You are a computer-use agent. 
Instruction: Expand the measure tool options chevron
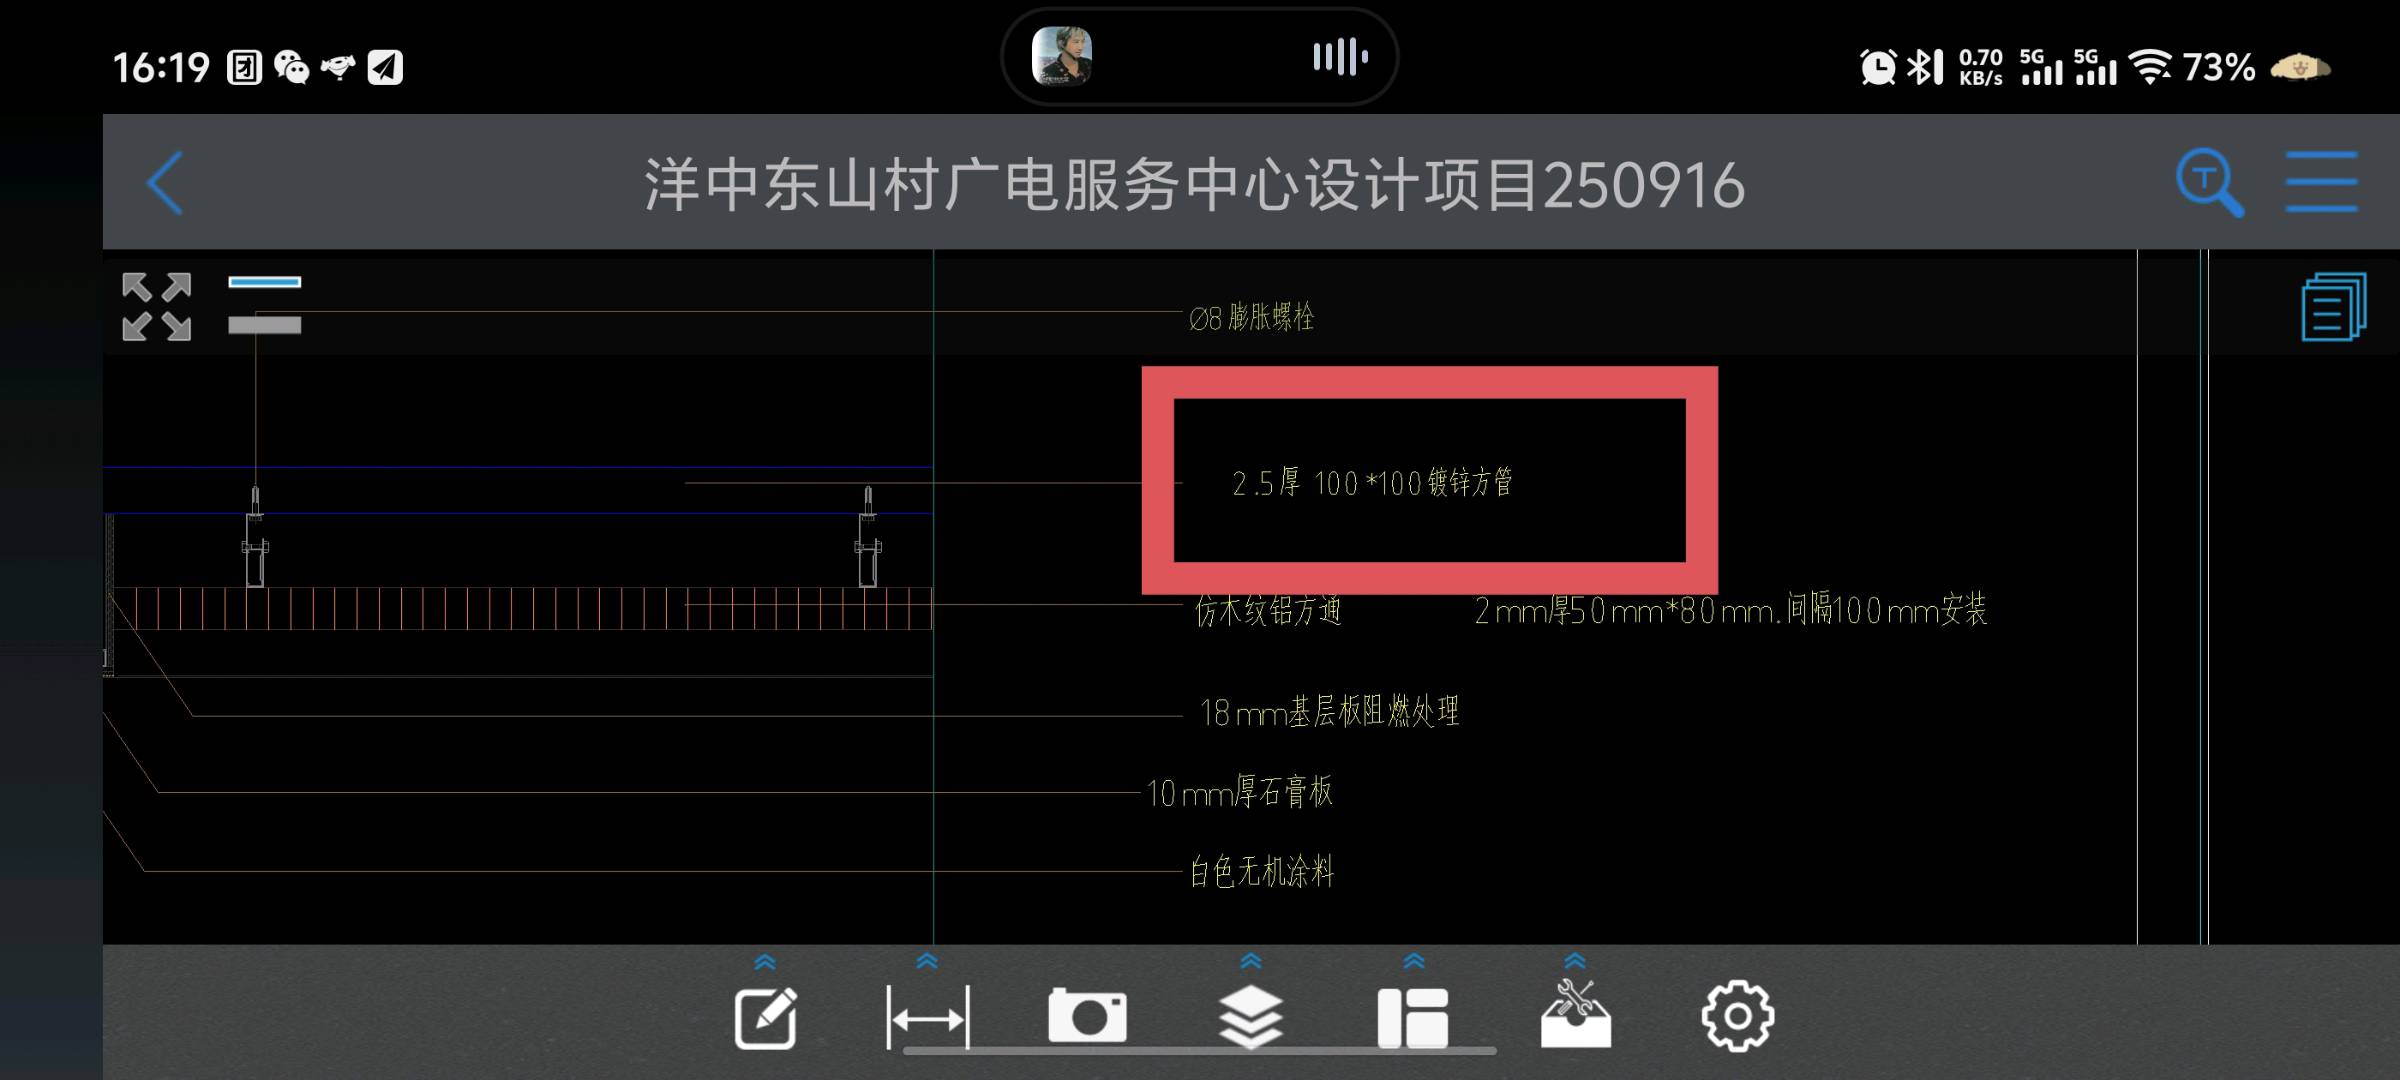point(928,960)
